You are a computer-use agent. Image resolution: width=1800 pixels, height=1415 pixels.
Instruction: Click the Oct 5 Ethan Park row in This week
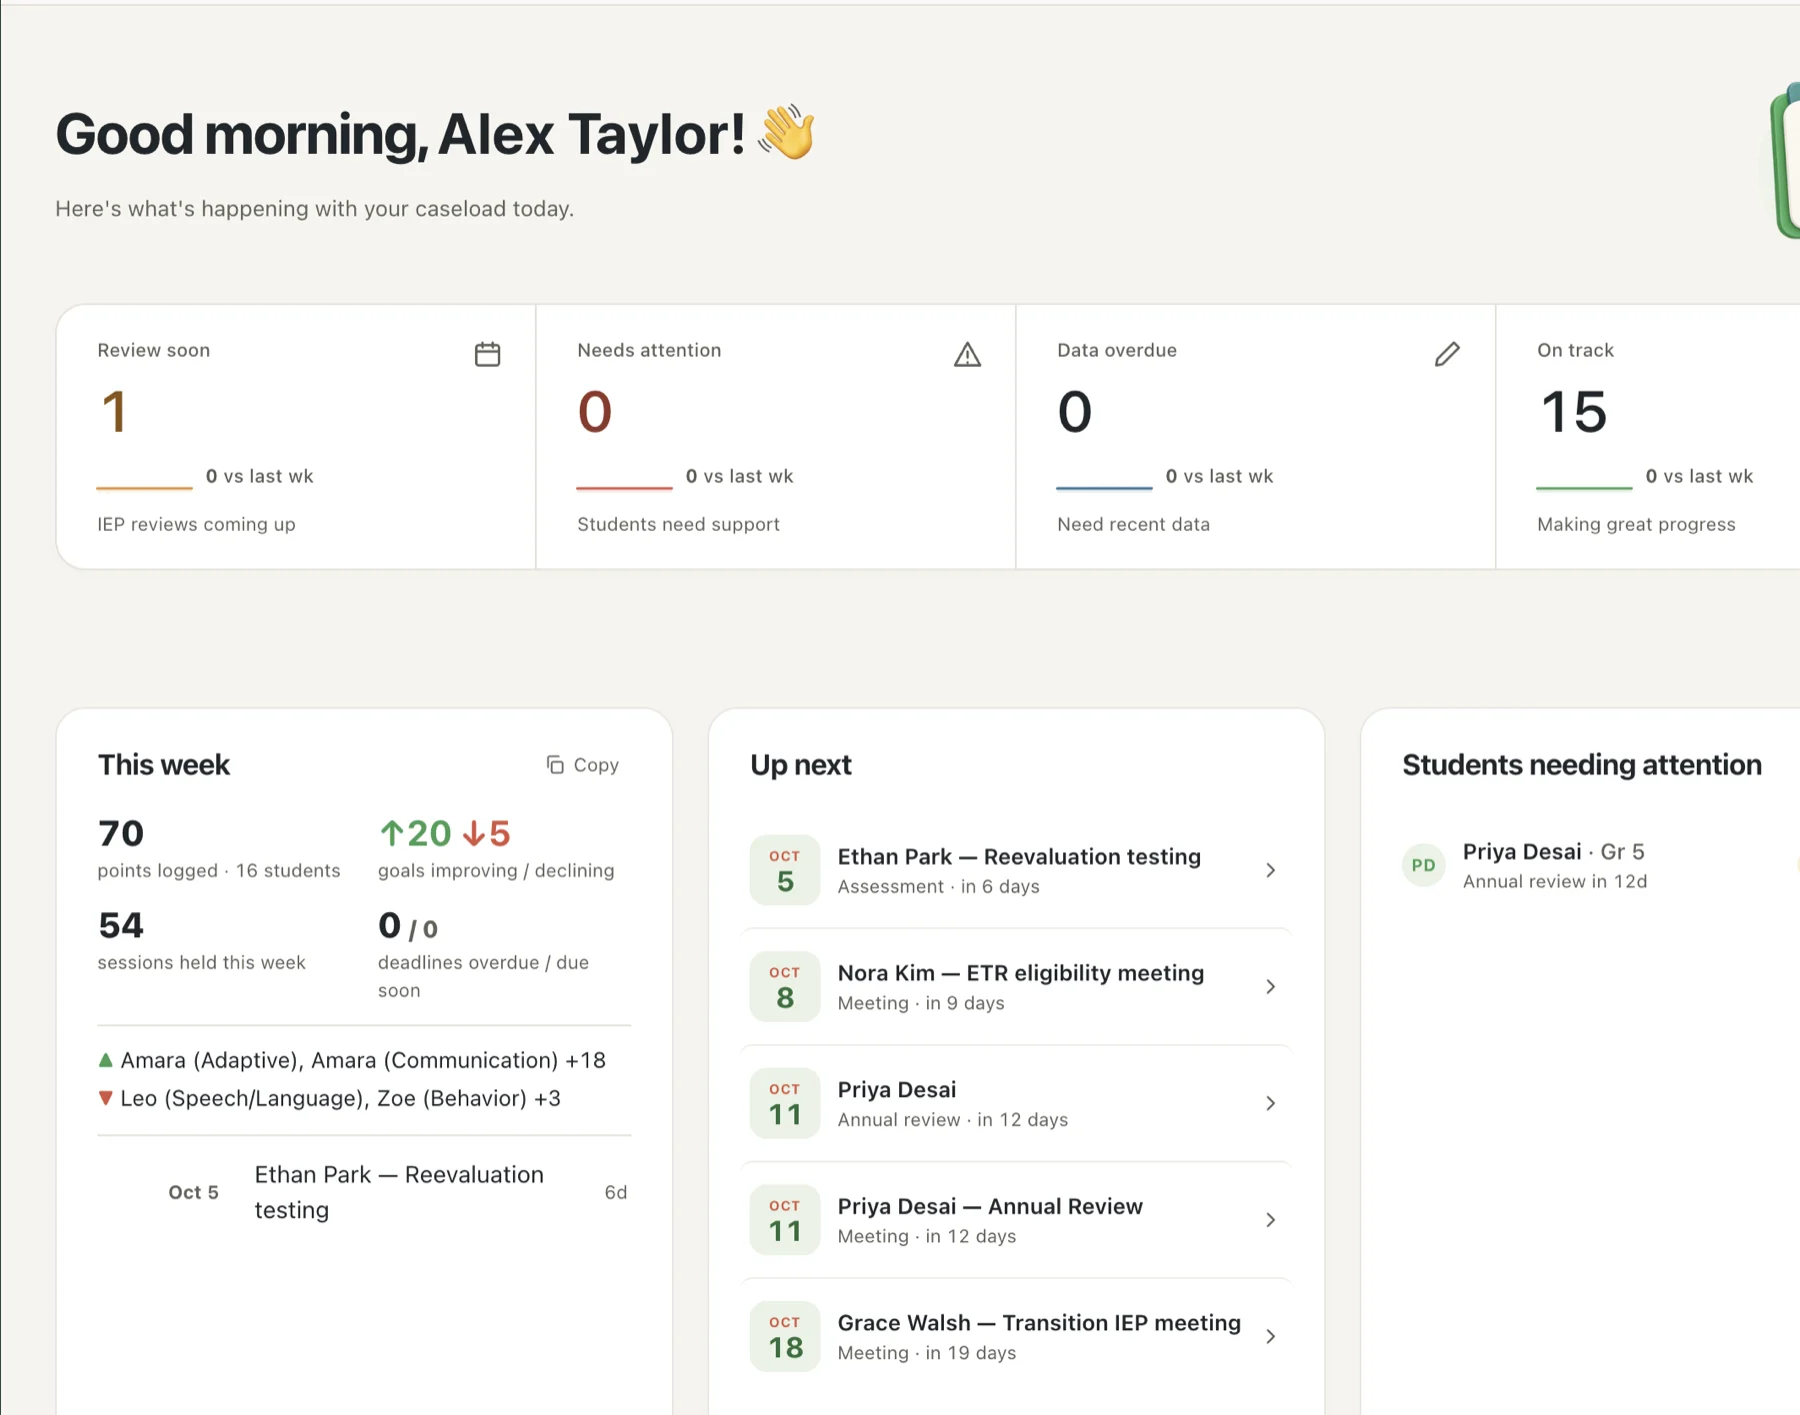pos(364,1192)
